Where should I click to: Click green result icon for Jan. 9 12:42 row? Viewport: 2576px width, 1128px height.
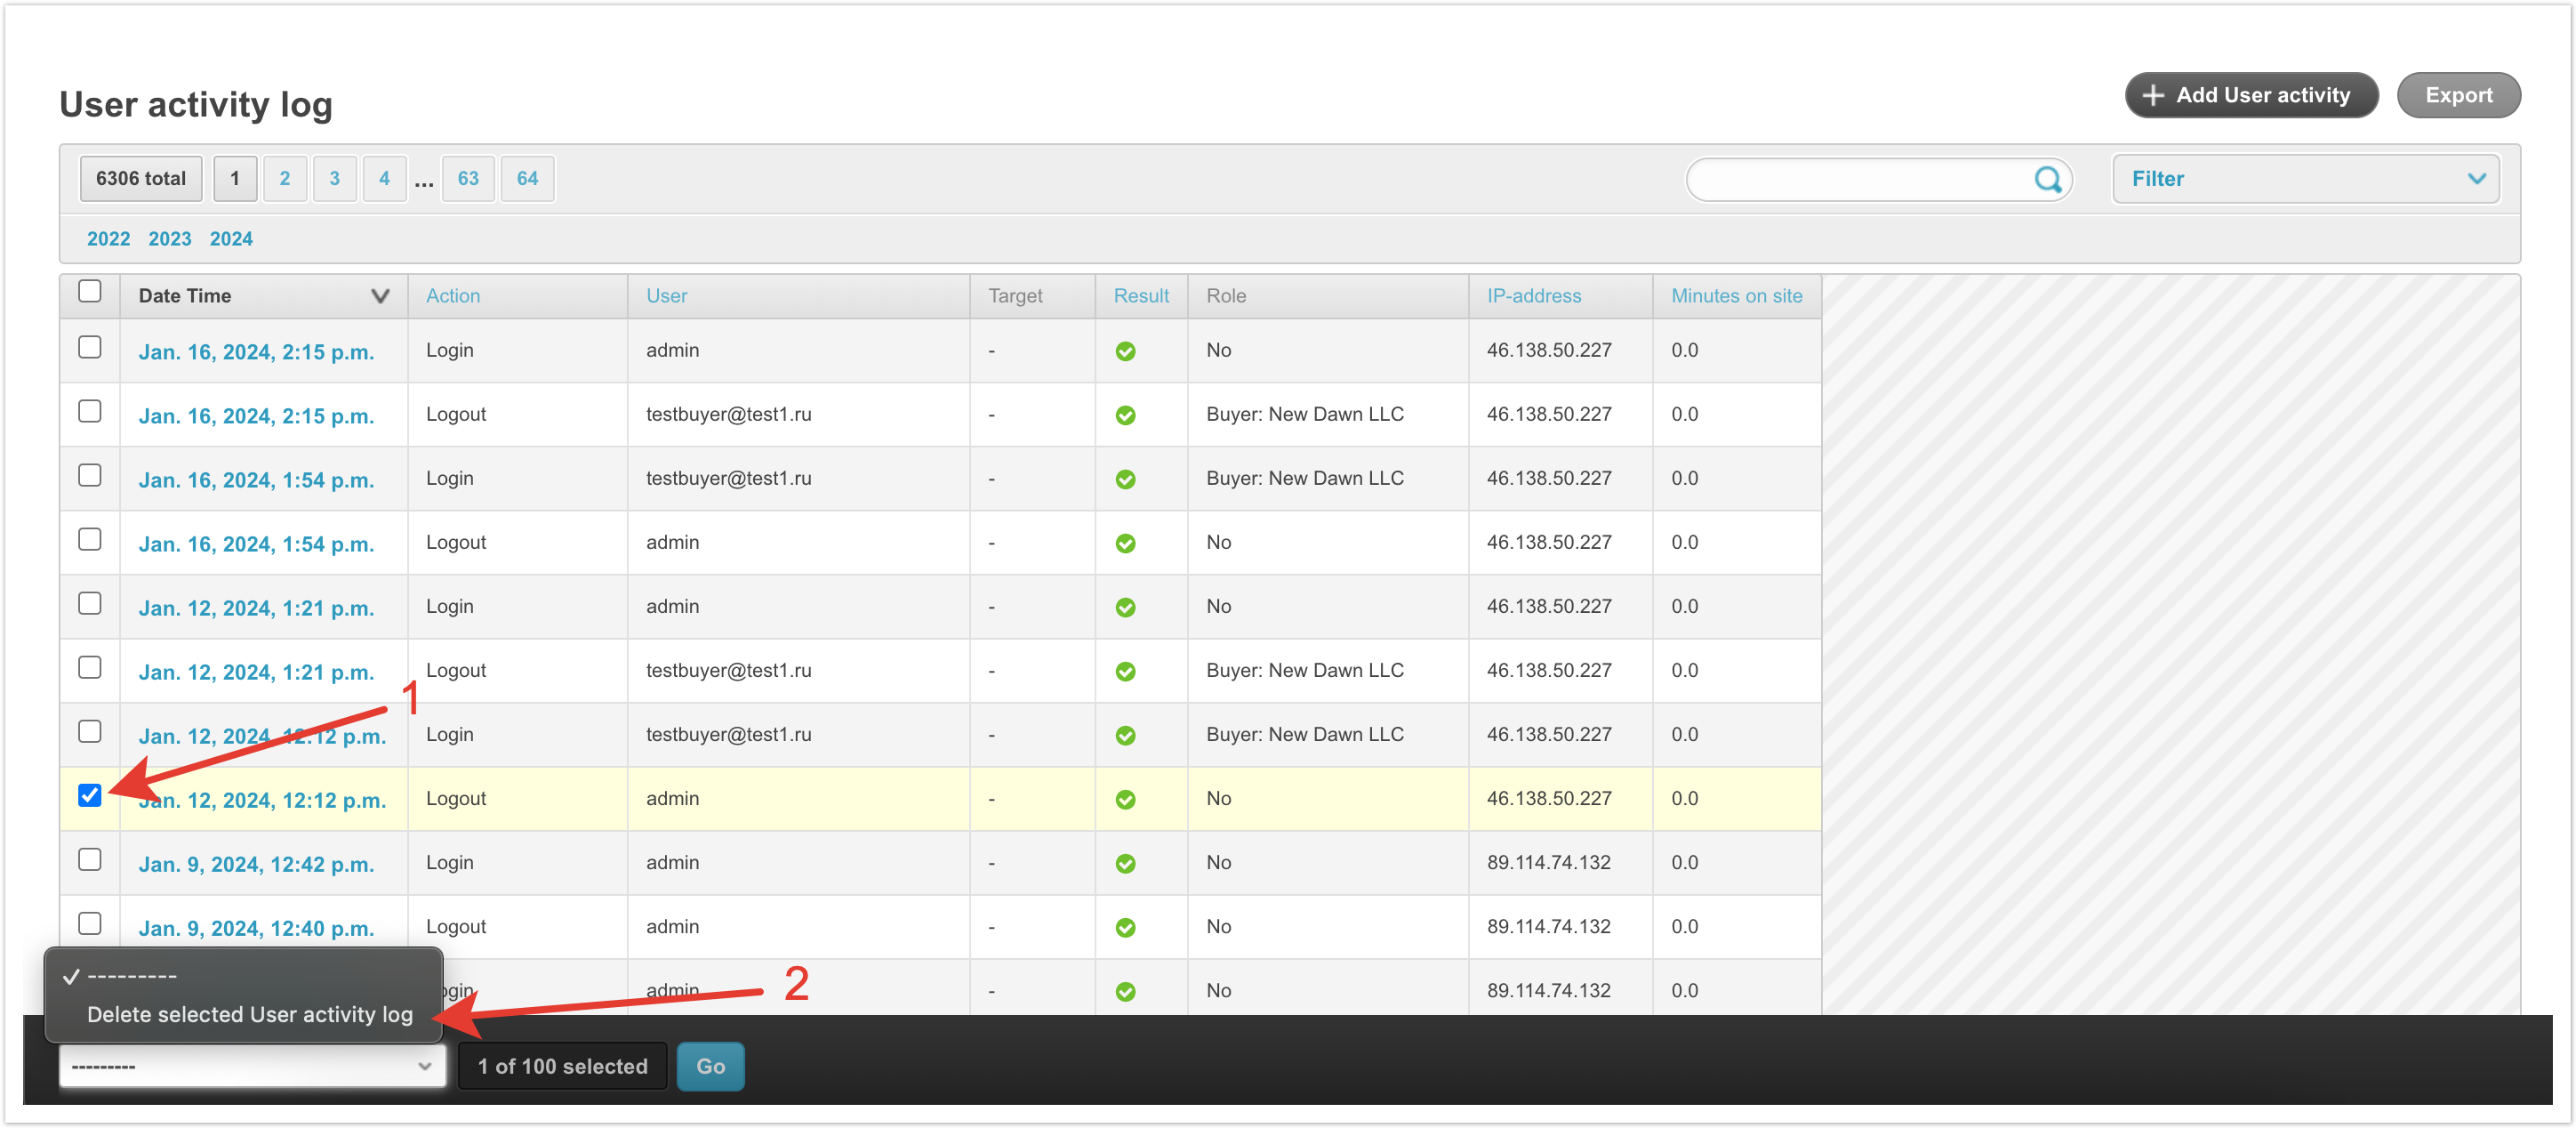point(1125,863)
